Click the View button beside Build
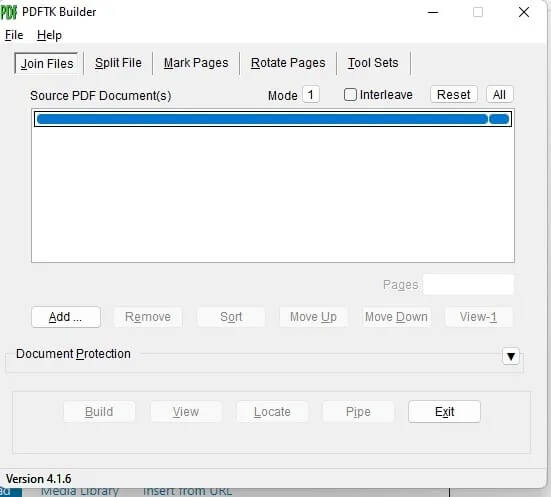This screenshot has height=497, width=551. point(186,412)
